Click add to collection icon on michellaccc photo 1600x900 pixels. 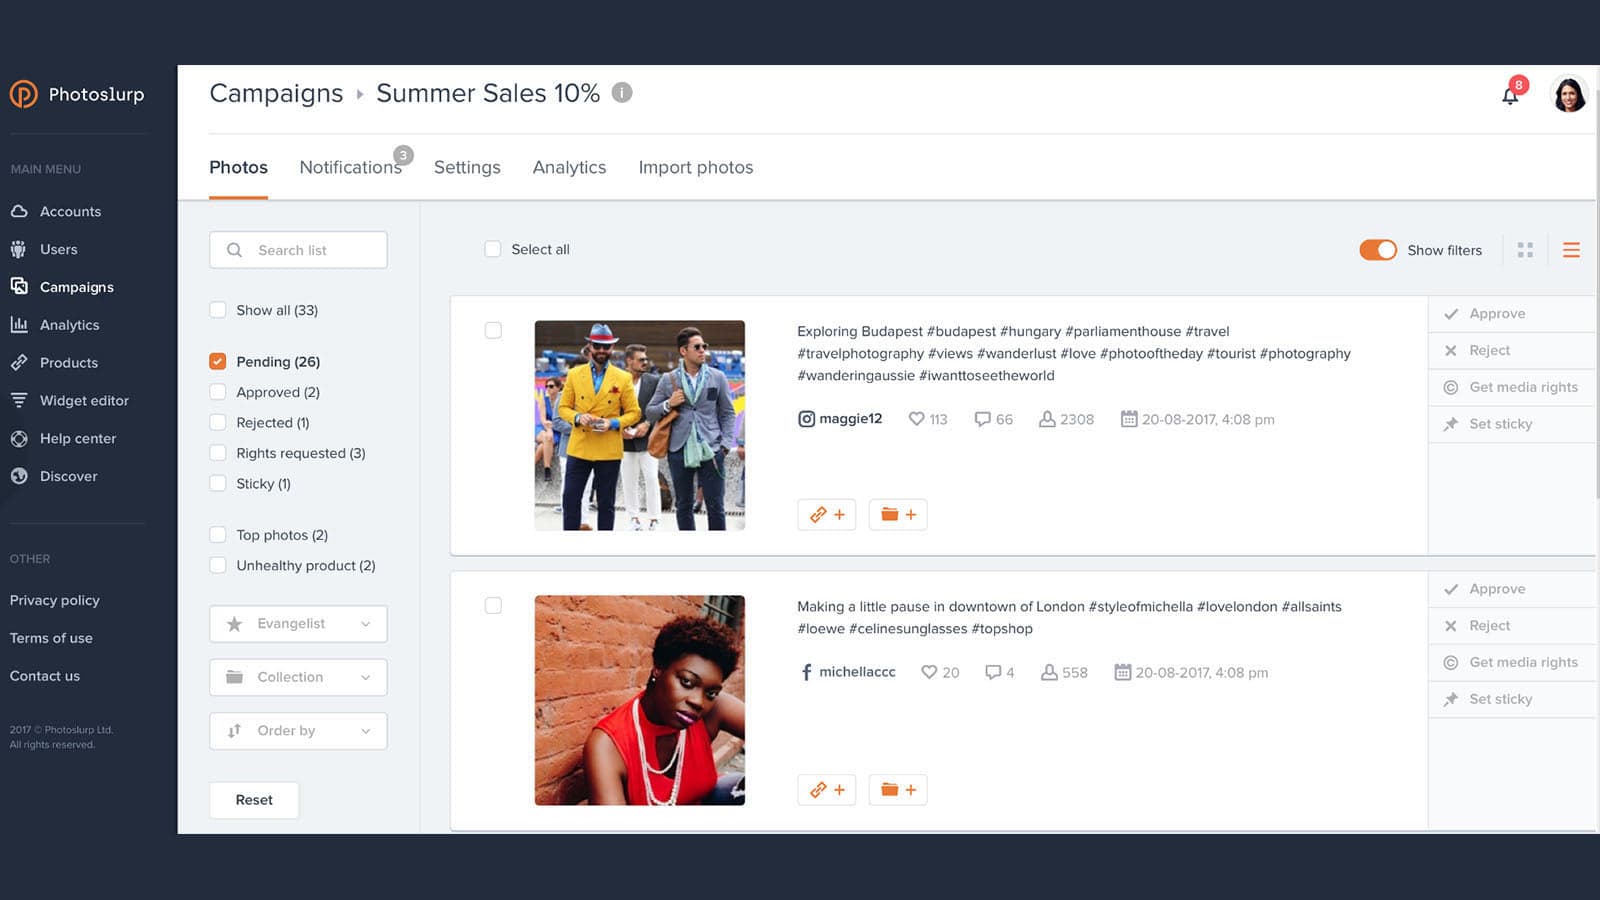point(897,790)
